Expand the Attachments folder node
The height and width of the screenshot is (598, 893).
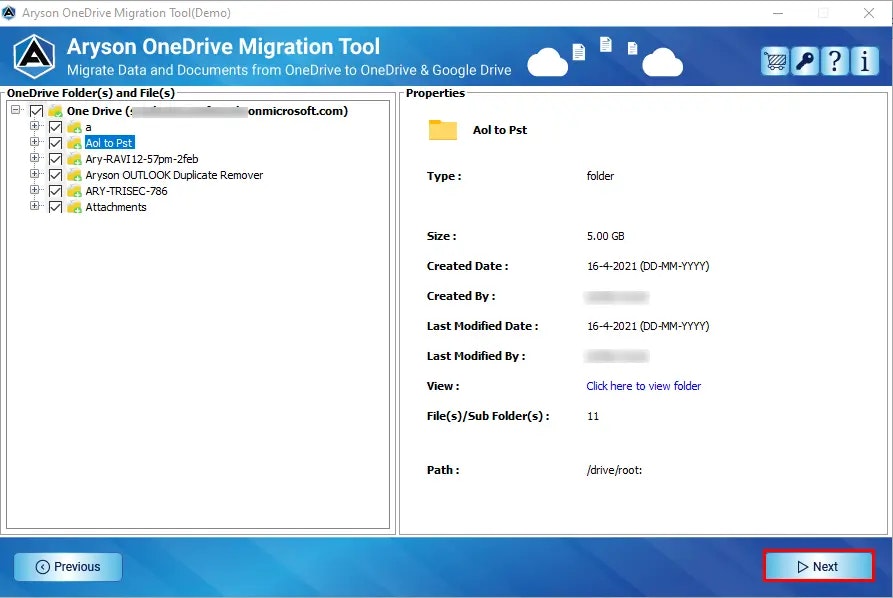35,205
